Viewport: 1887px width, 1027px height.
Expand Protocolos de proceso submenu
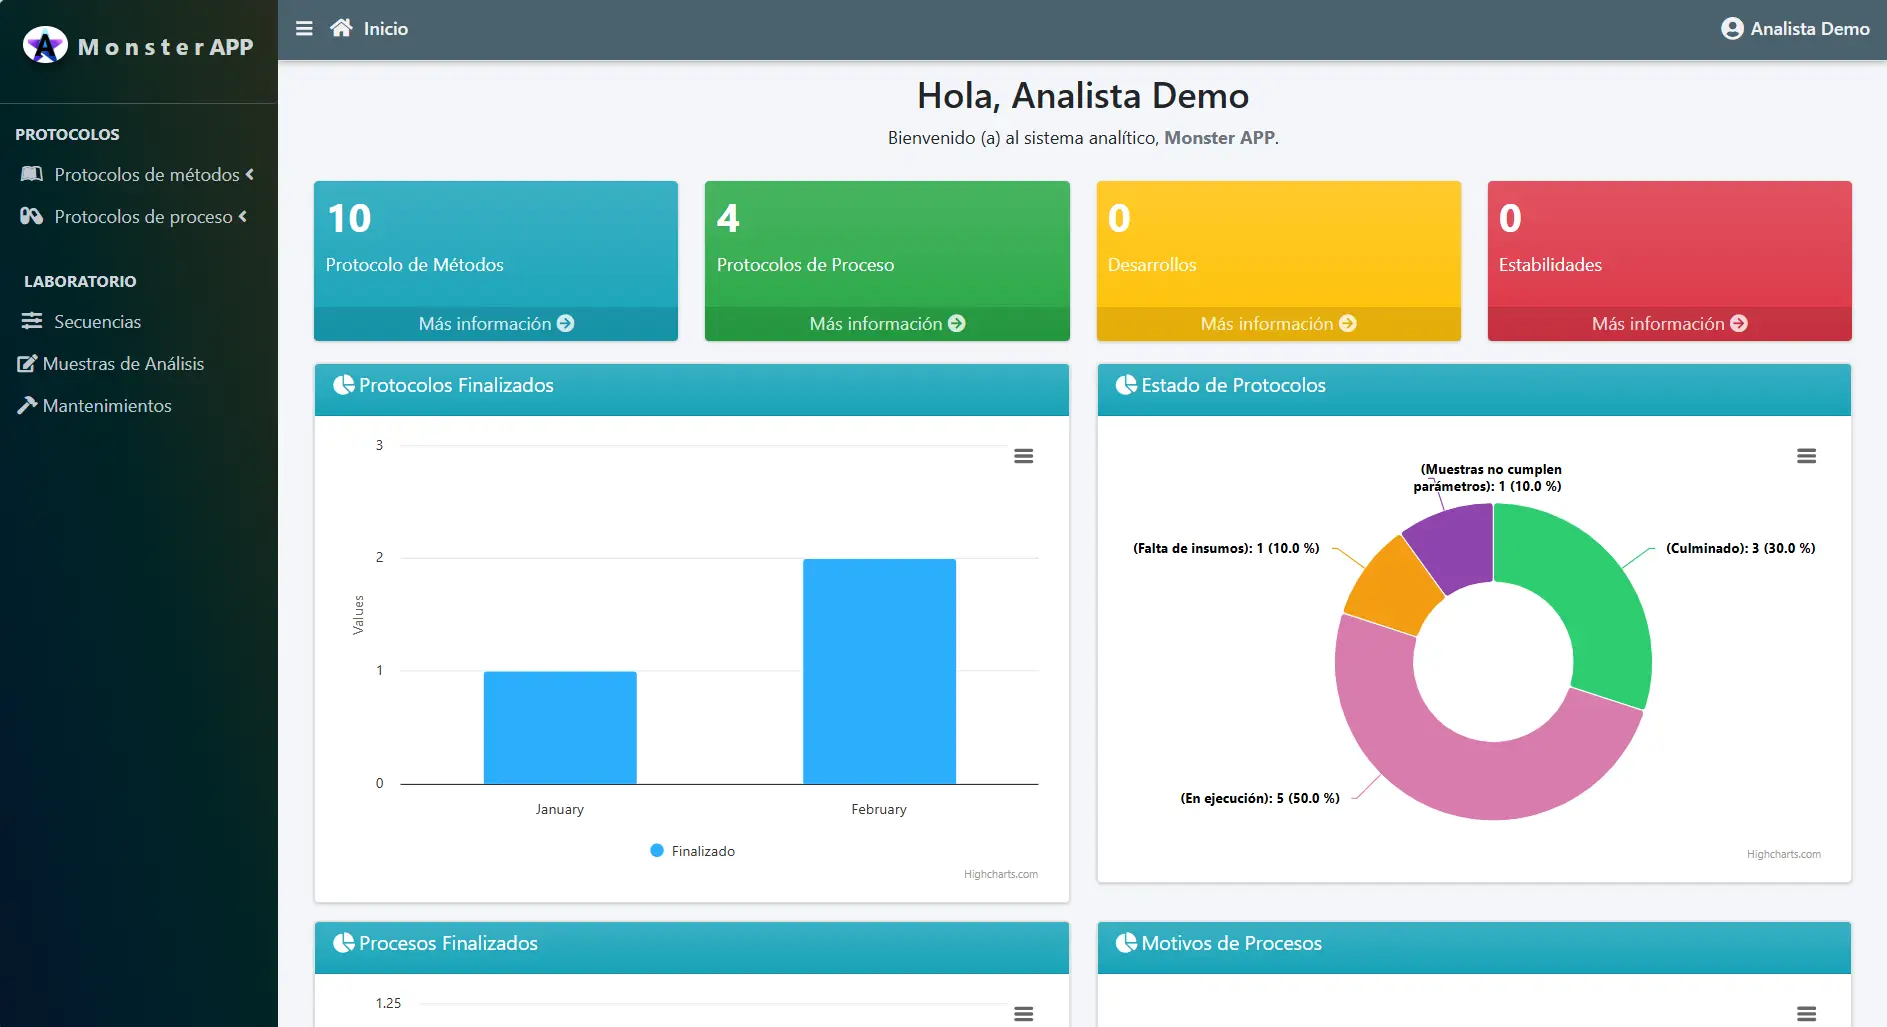click(x=134, y=217)
